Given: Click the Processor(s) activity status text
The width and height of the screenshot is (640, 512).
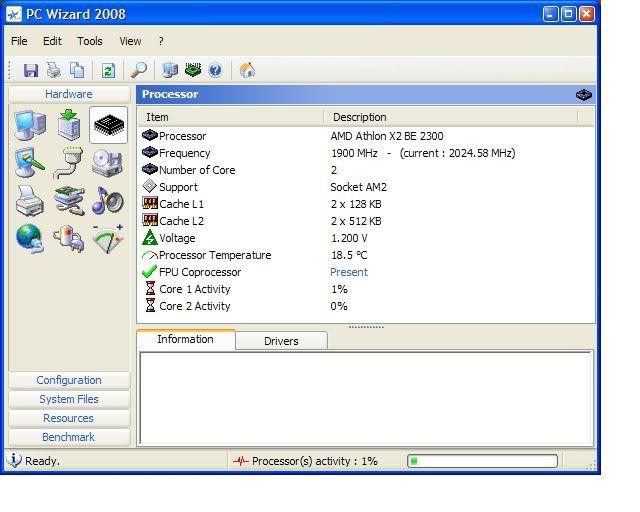Looking at the screenshot, I should point(315,461).
